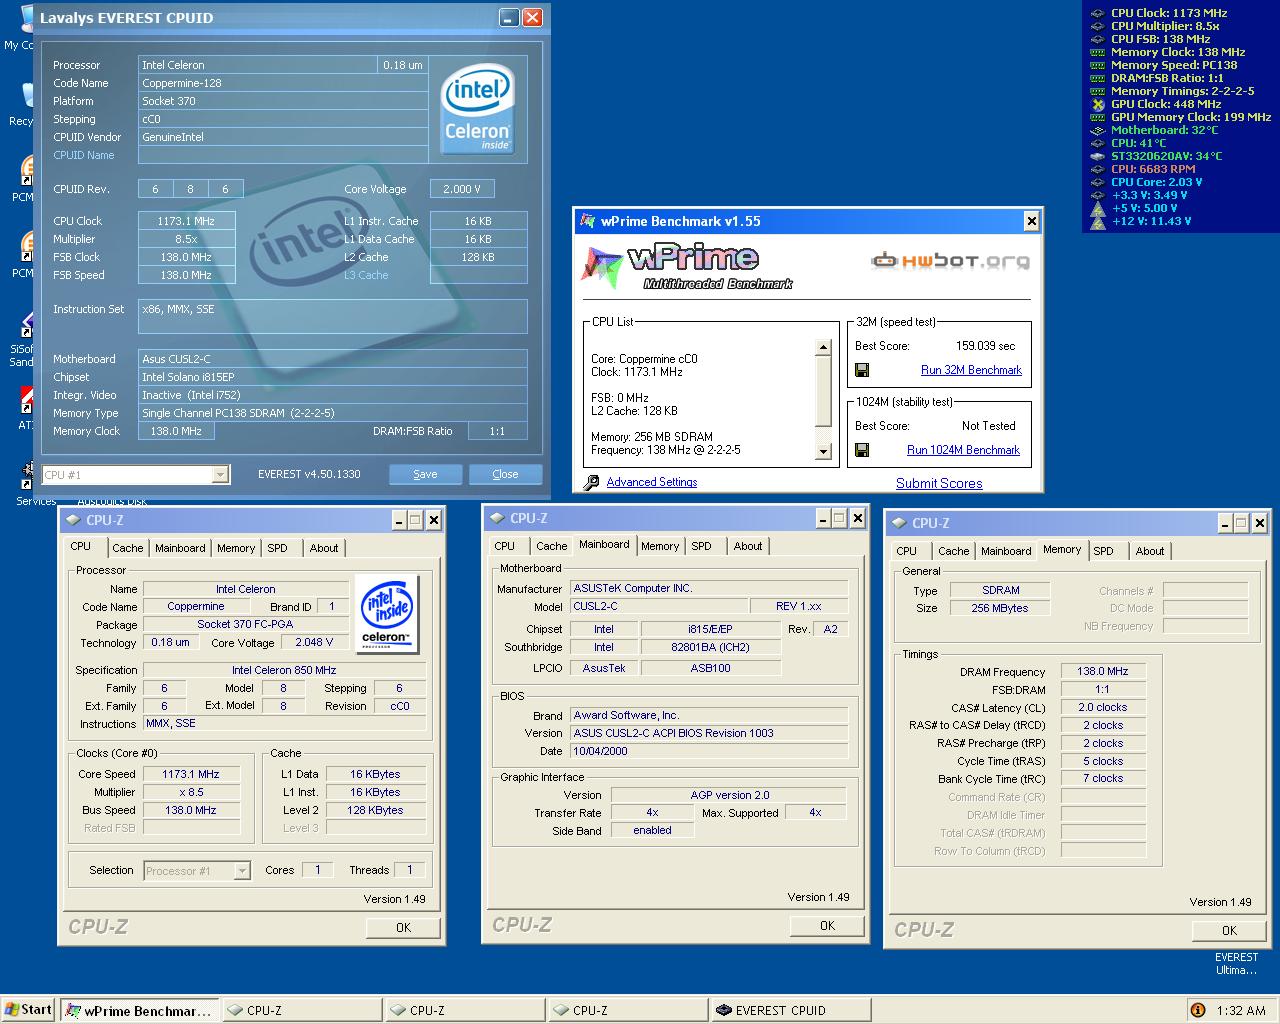Open the Processor #1 selection dropdown in CPU-Z
Viewport: 1280px width, 1024px height.
[x=241, y=871]
